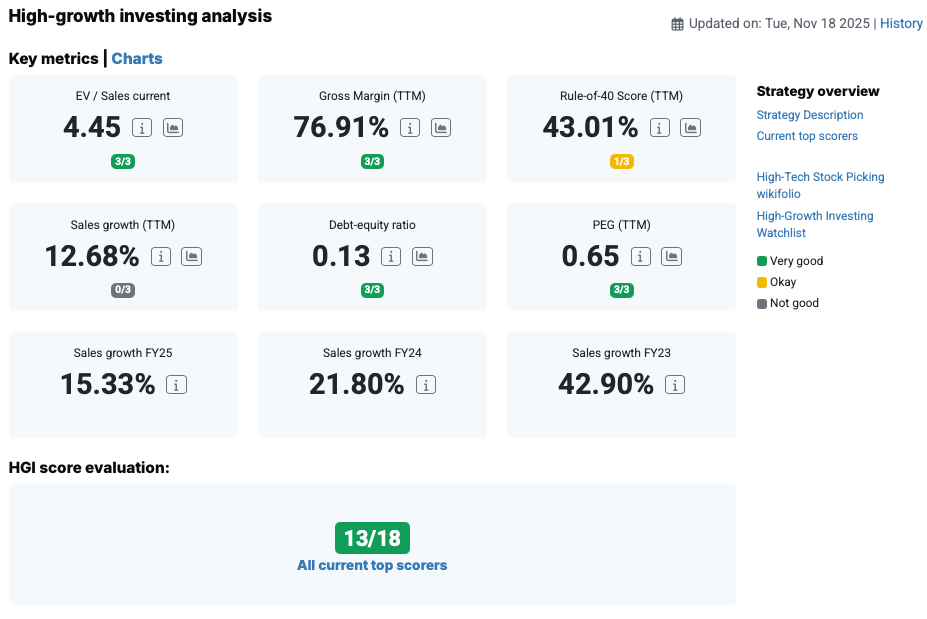927x619 pixels.
Task: Open the Debt-equity ratio chart icon
Action: [x=422, y=257]
